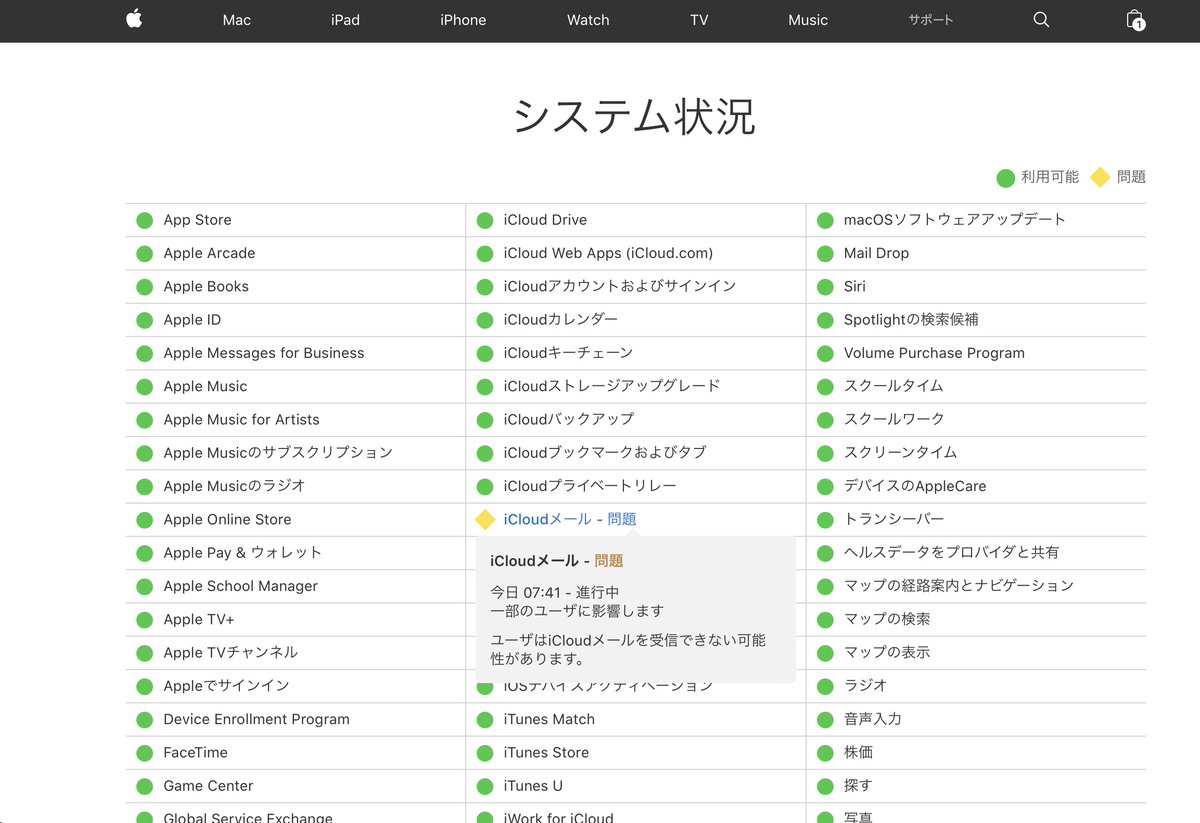Click the green status dot for iCloud Drive
The height and width of the screenshot is (823, 1200).
point(485,220)
